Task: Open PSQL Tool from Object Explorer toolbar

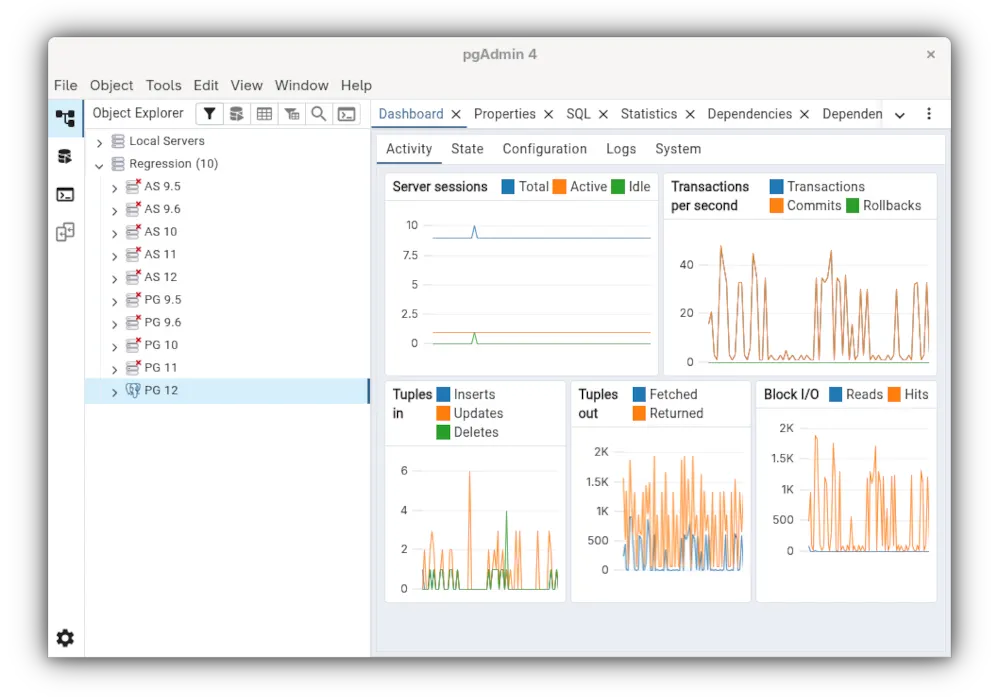Action: click(x=346, y=114)
